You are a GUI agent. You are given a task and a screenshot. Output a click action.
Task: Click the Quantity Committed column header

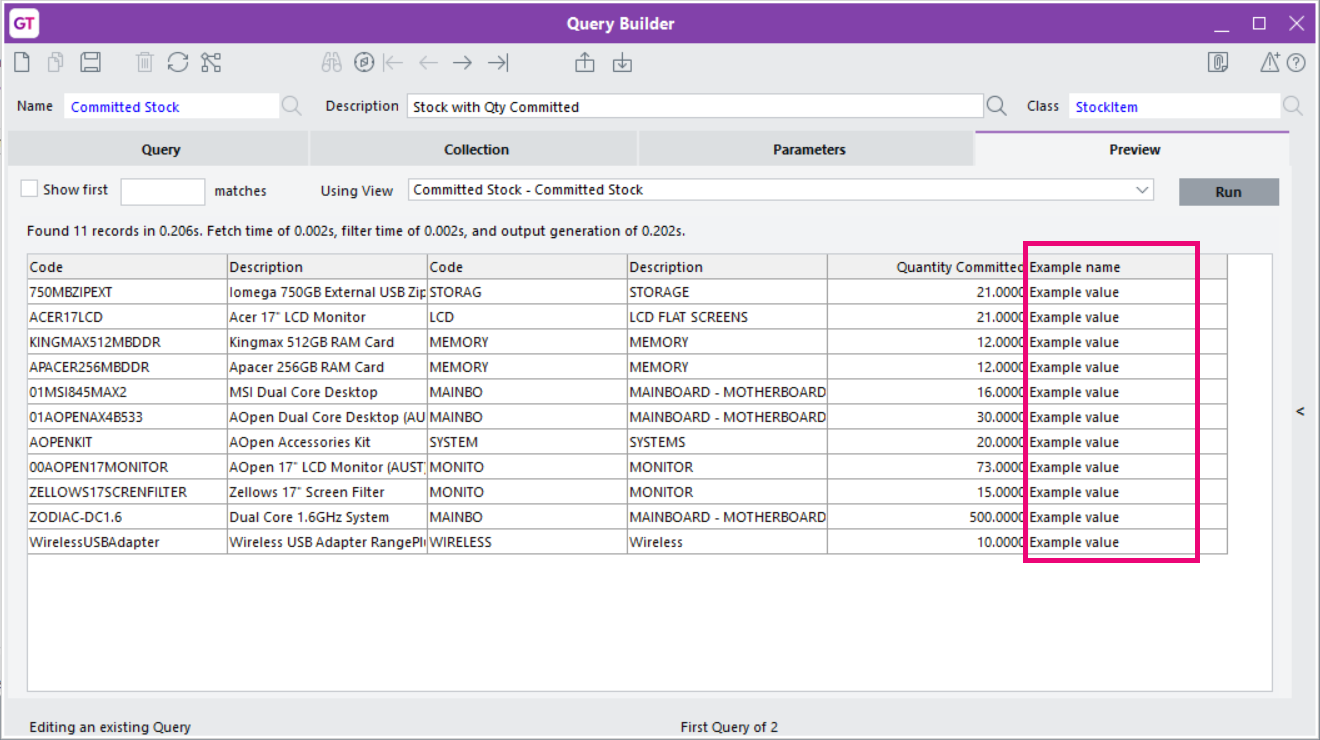[927, 267]
